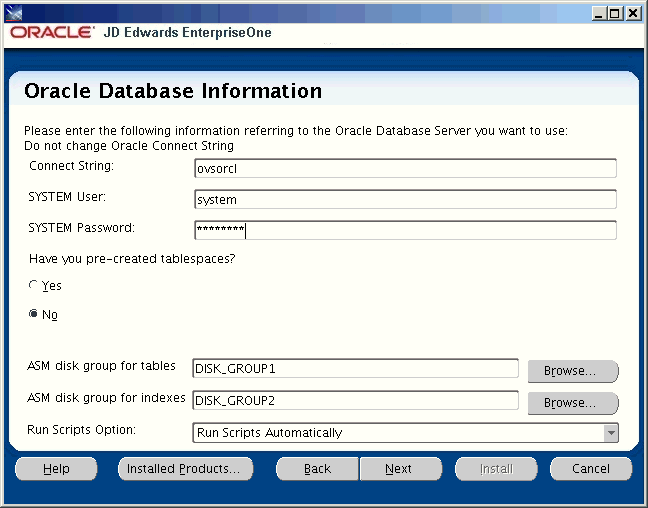Click the 'Do not change Oracle Connect String' note
The width and height of the screenshot is (648, 508).
click(129, 146)
